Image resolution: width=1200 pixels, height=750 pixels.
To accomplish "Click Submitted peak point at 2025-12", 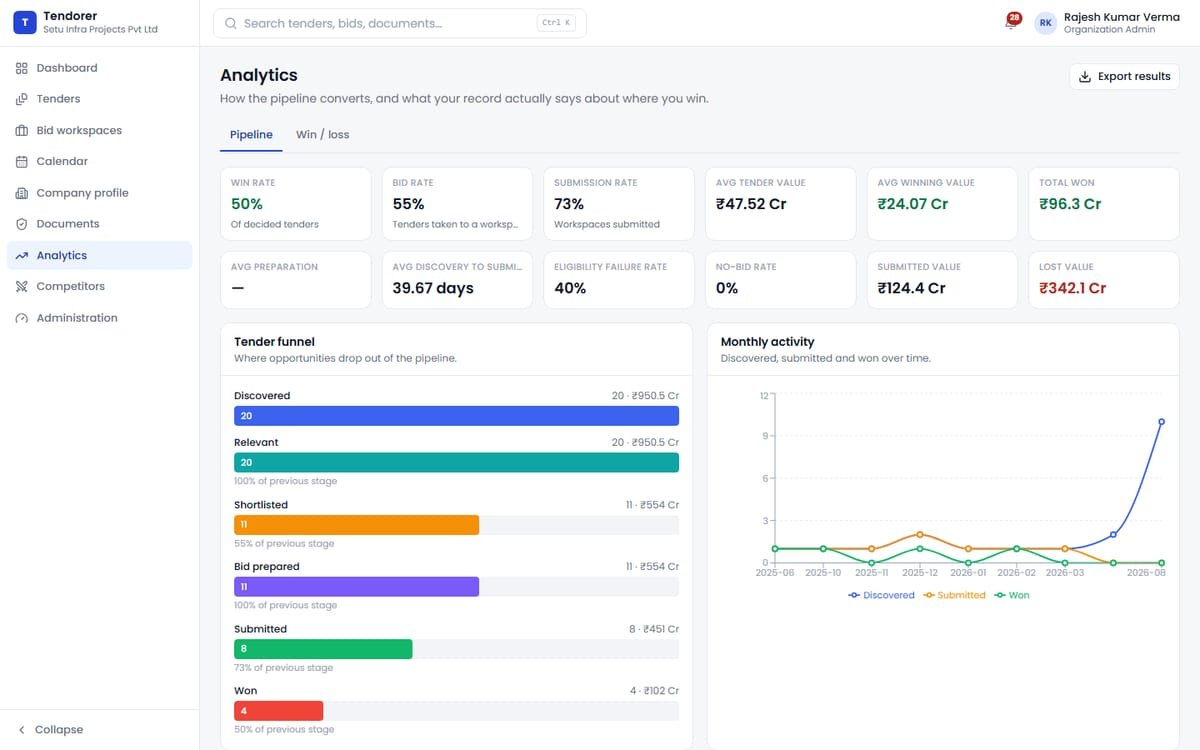I will pyautogui.click(x=920, y=534).
